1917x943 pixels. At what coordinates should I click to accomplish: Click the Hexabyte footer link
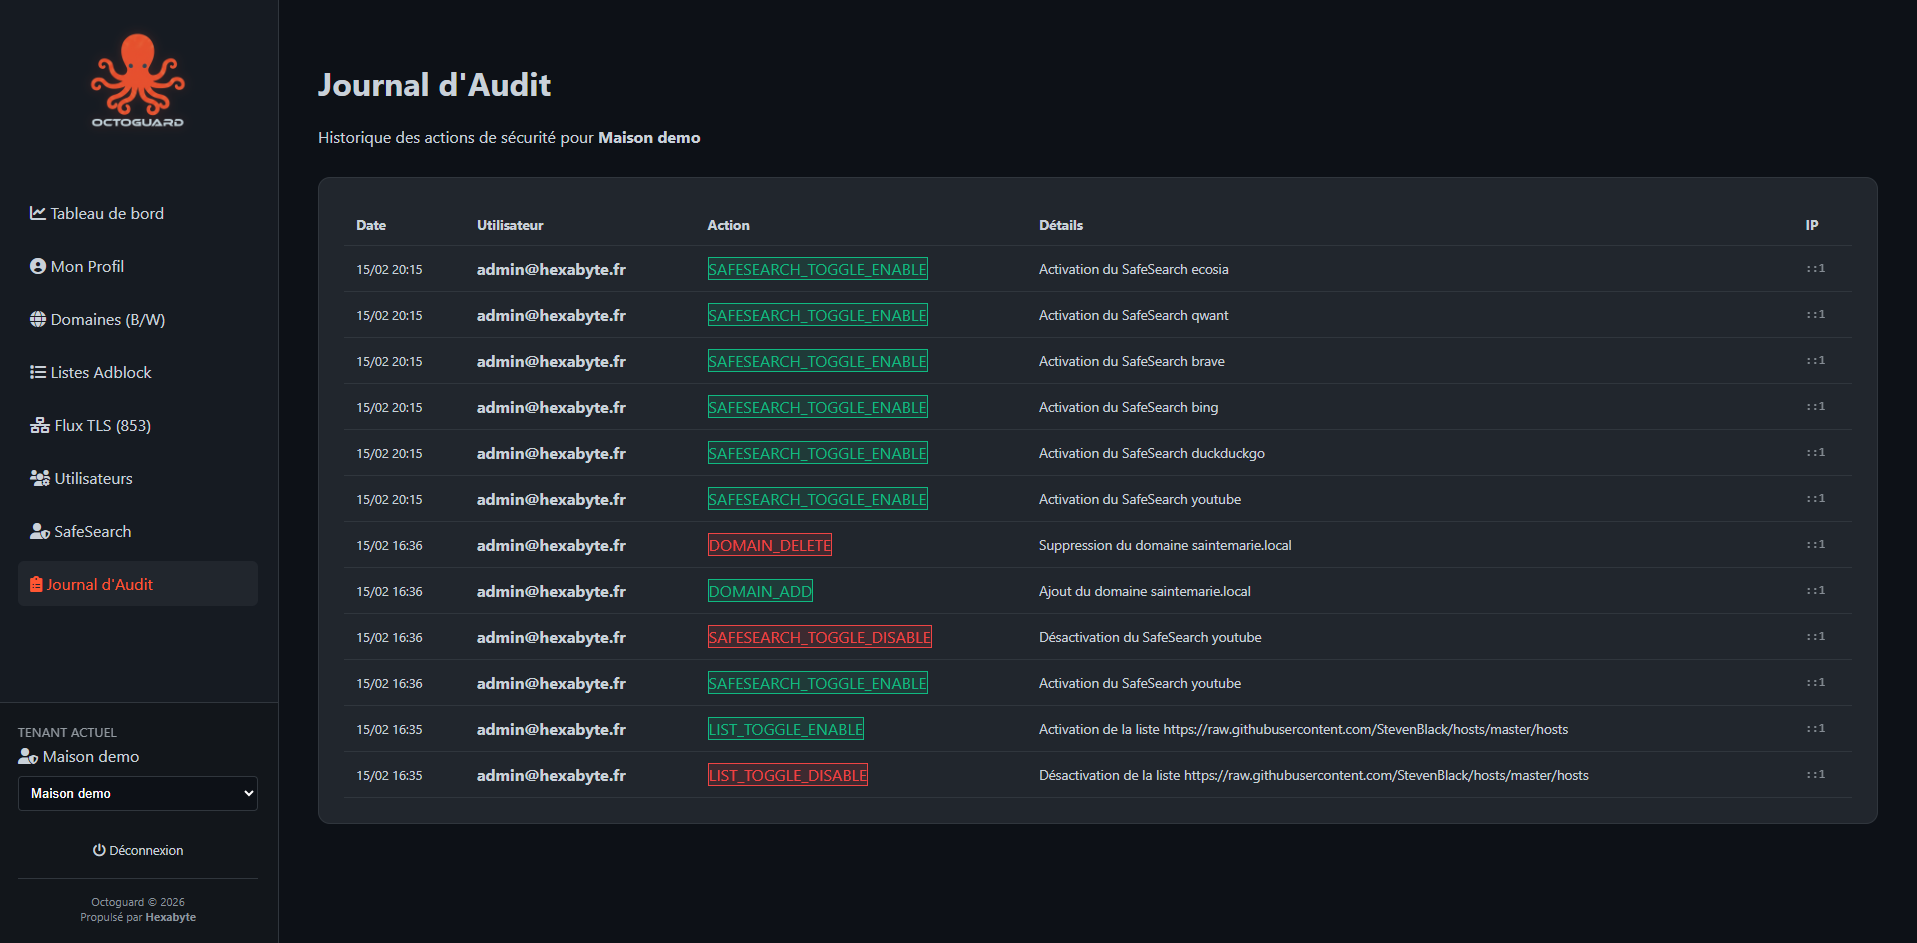(170, 917)
